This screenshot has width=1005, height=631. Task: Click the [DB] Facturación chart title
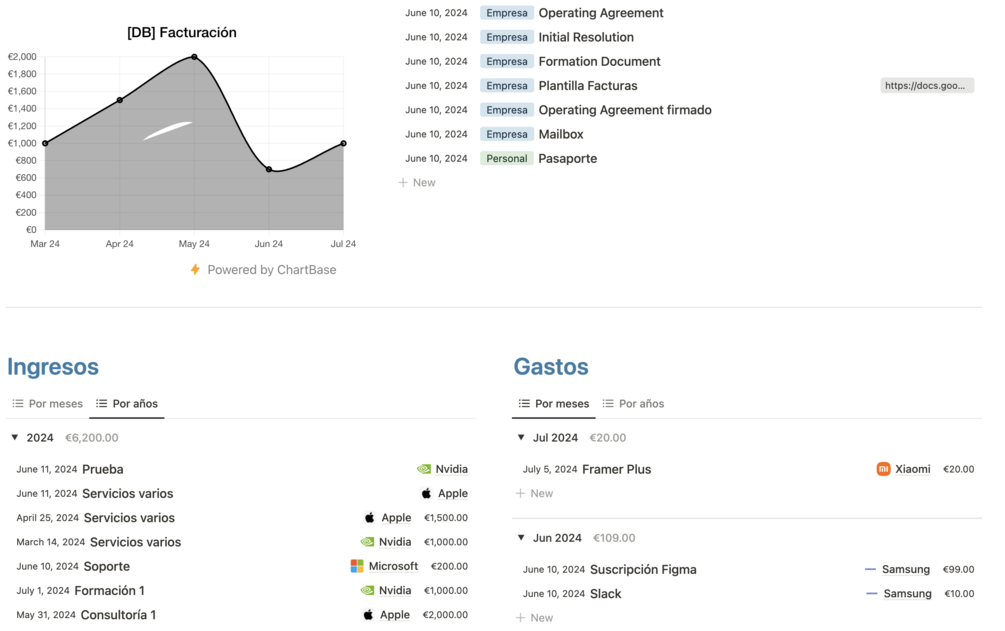(181, 33)
